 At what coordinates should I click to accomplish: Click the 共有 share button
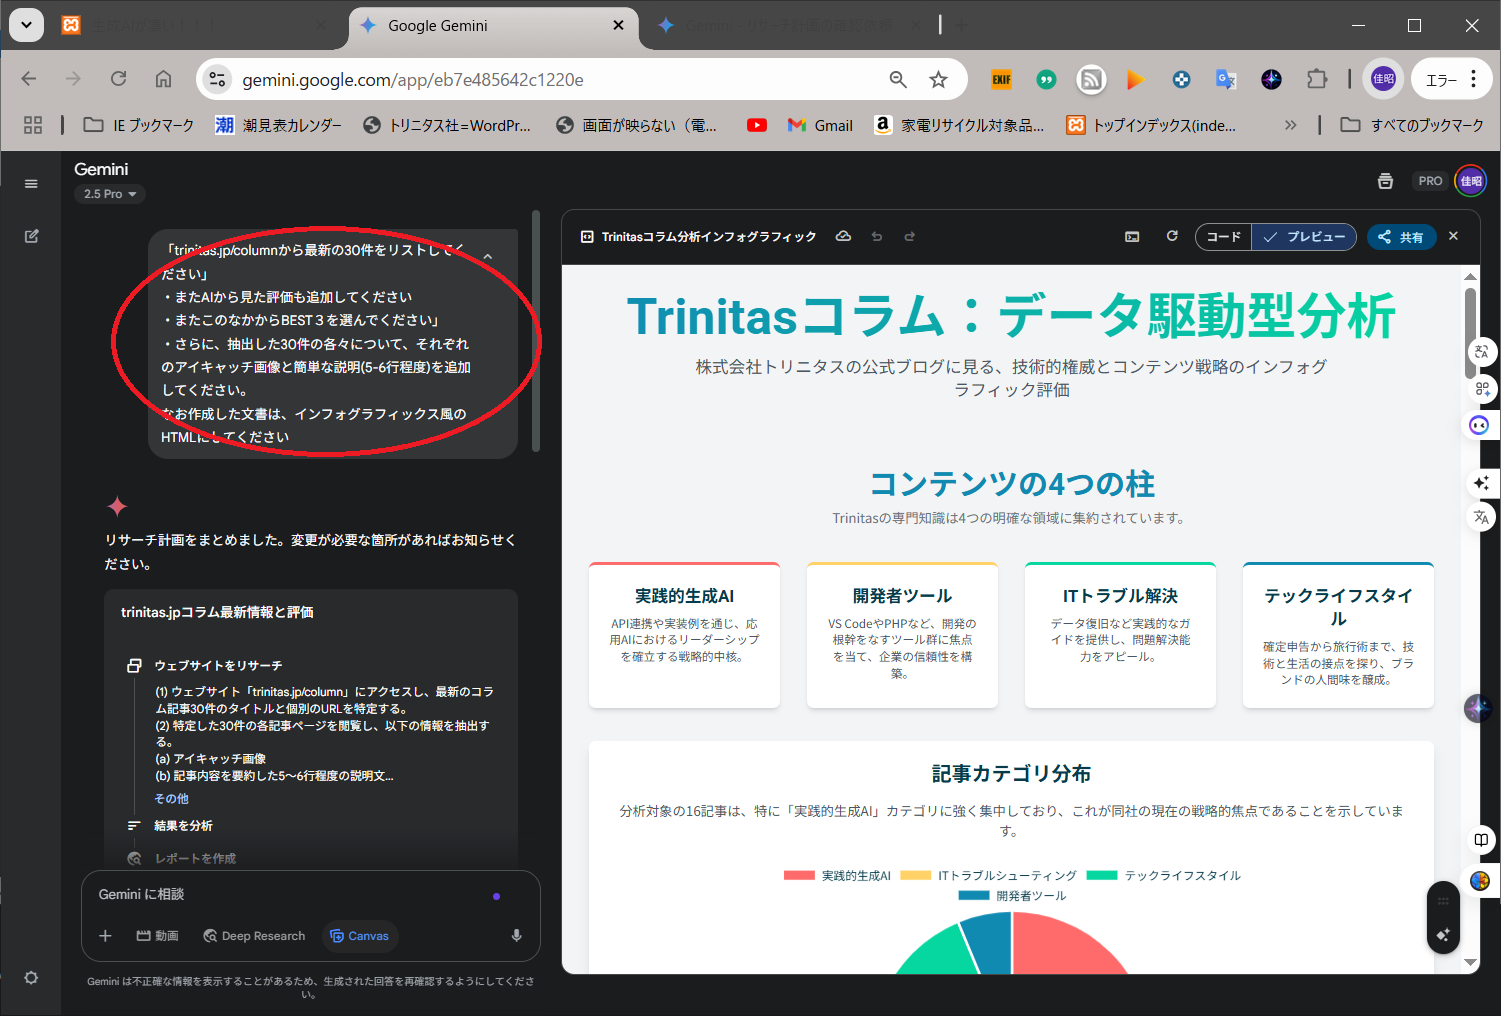point(1400,237)
